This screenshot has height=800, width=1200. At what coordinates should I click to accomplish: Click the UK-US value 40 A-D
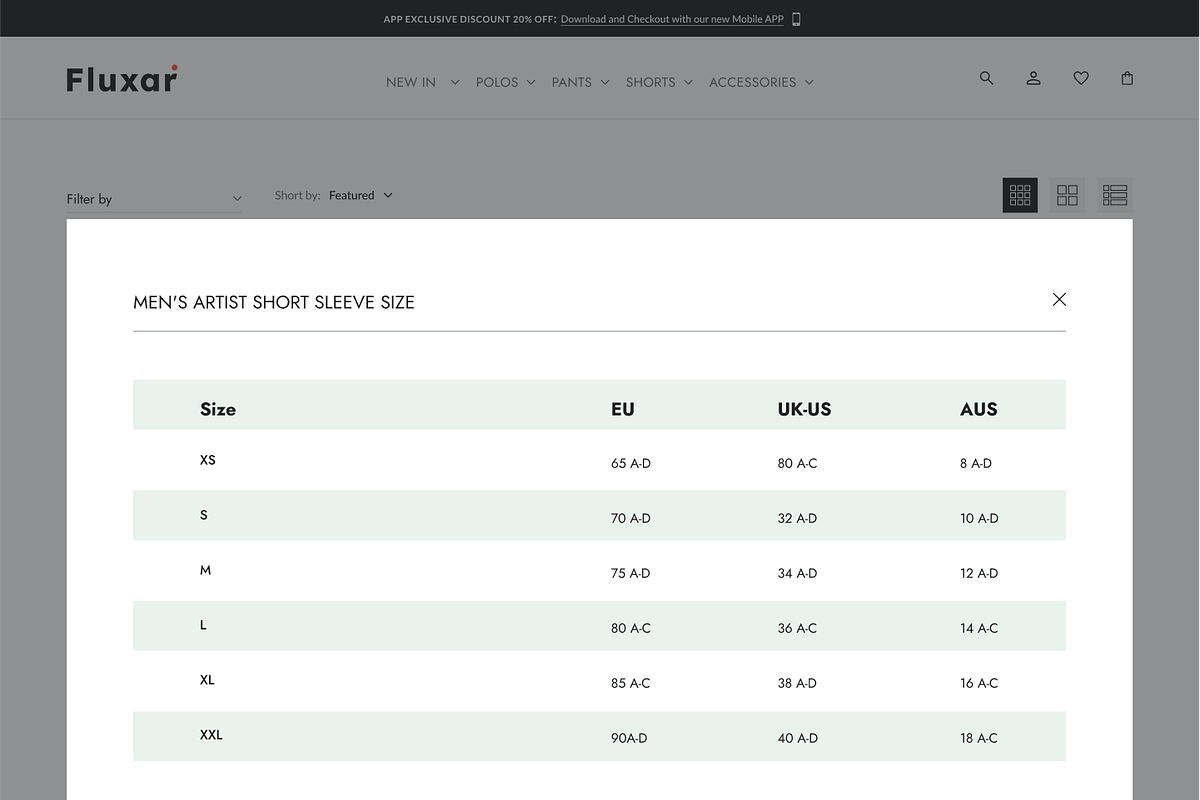pyautogui.click(x=798, y=738)
